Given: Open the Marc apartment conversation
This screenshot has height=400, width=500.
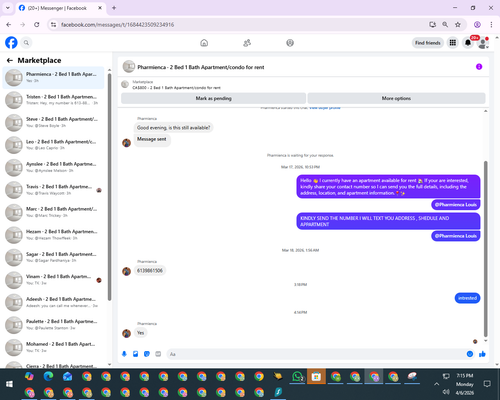Looking at the screenshot, I should (x=53, y=212).
